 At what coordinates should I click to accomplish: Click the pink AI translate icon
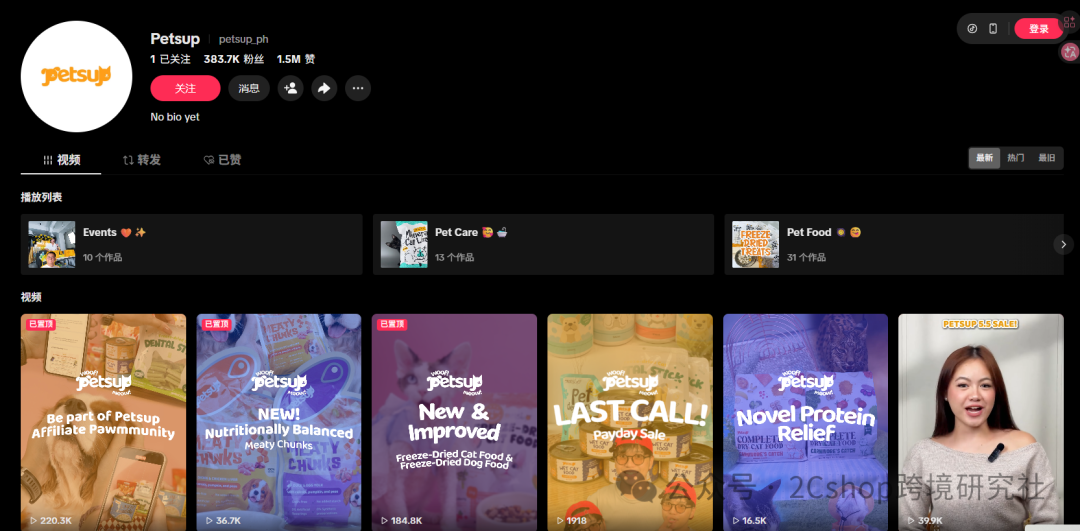coord(1070,51)
